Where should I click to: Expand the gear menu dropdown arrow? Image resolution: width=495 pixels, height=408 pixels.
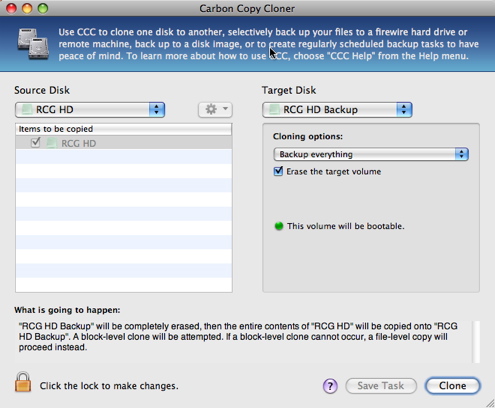(225, 109)
